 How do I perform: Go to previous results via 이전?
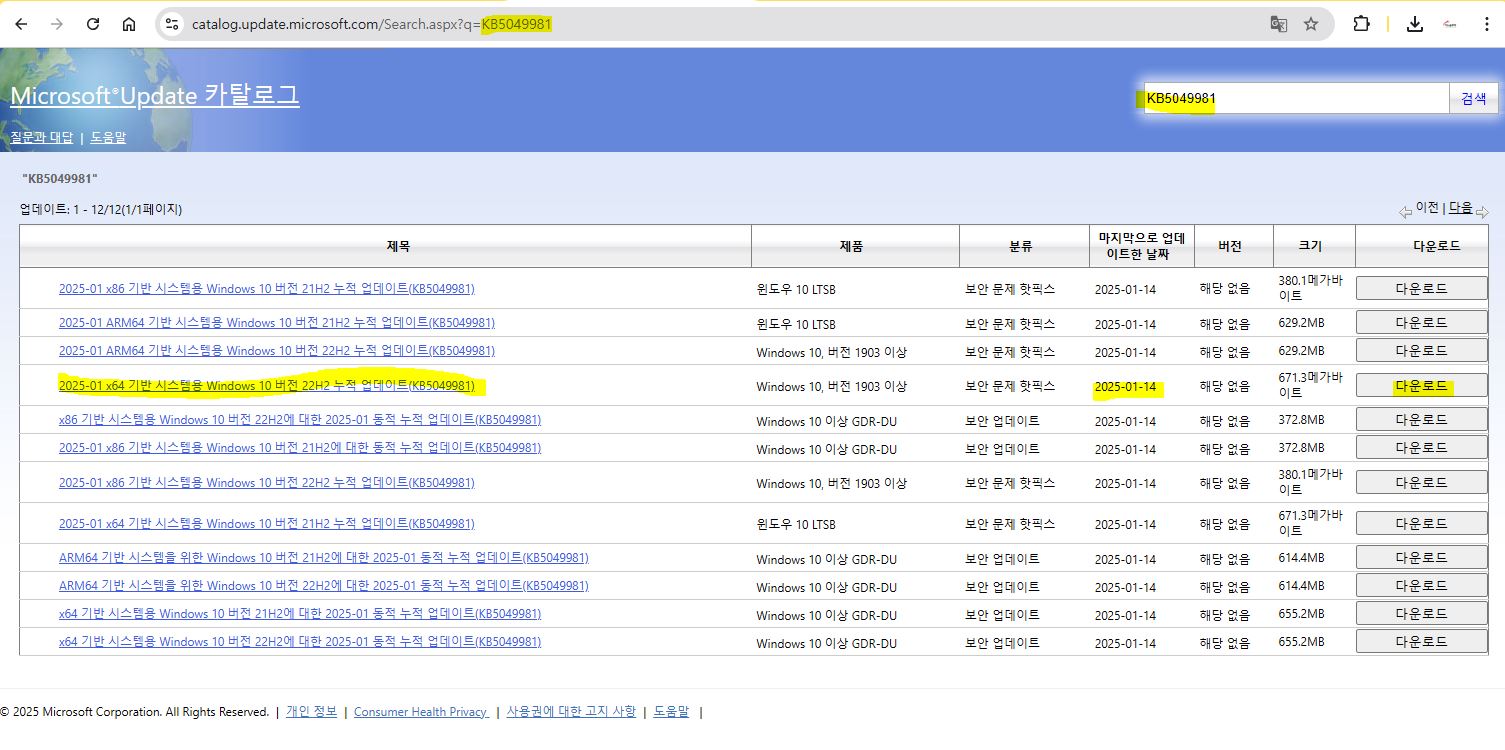pos(1426,207)
